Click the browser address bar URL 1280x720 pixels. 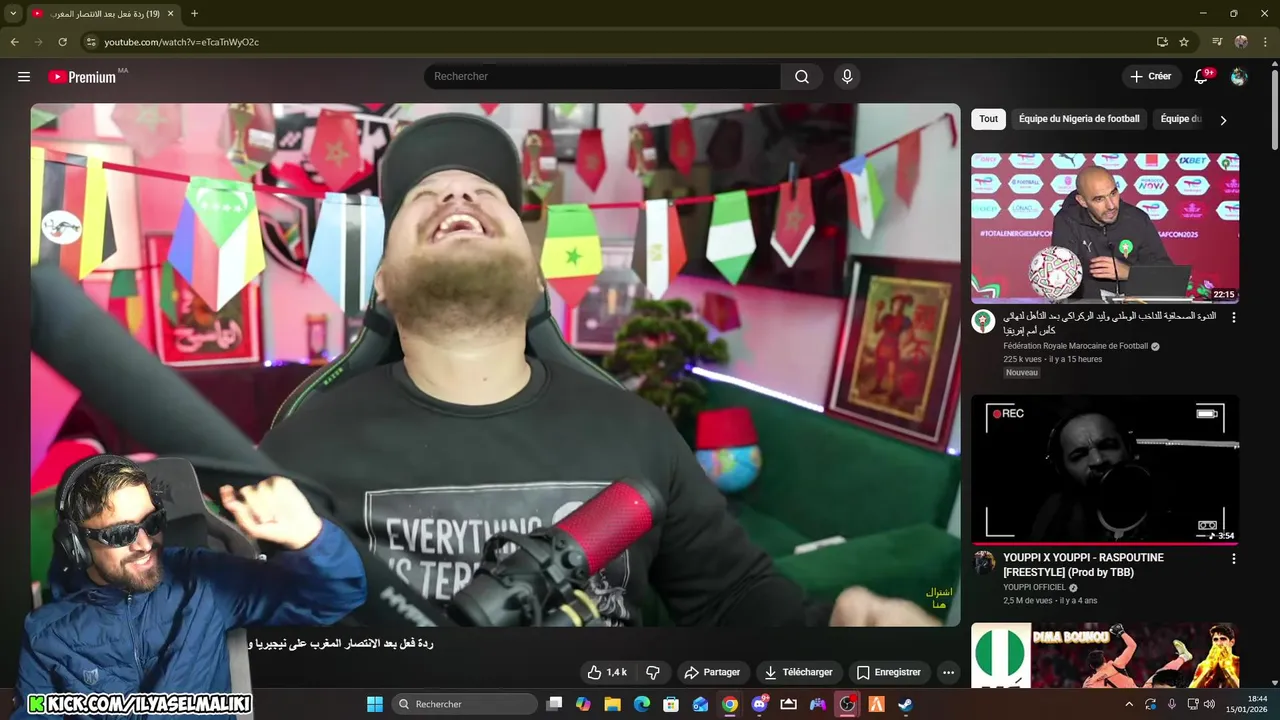pos(181,42)
